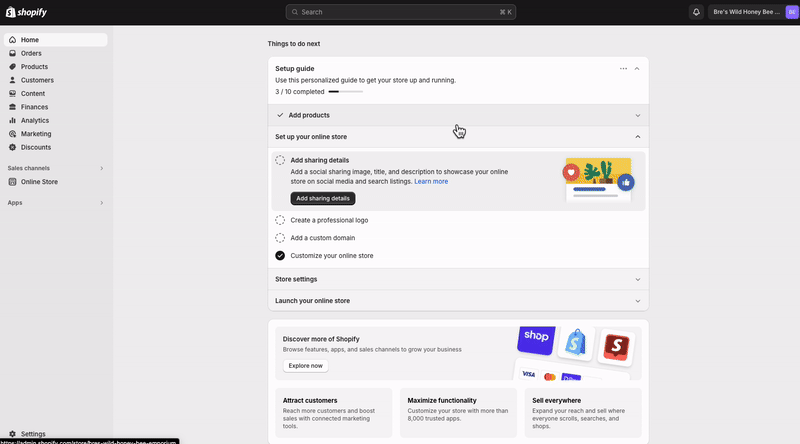The image size is (800, 444).
Task: Open the Attract customers card
Action: (x=334, y=413)
